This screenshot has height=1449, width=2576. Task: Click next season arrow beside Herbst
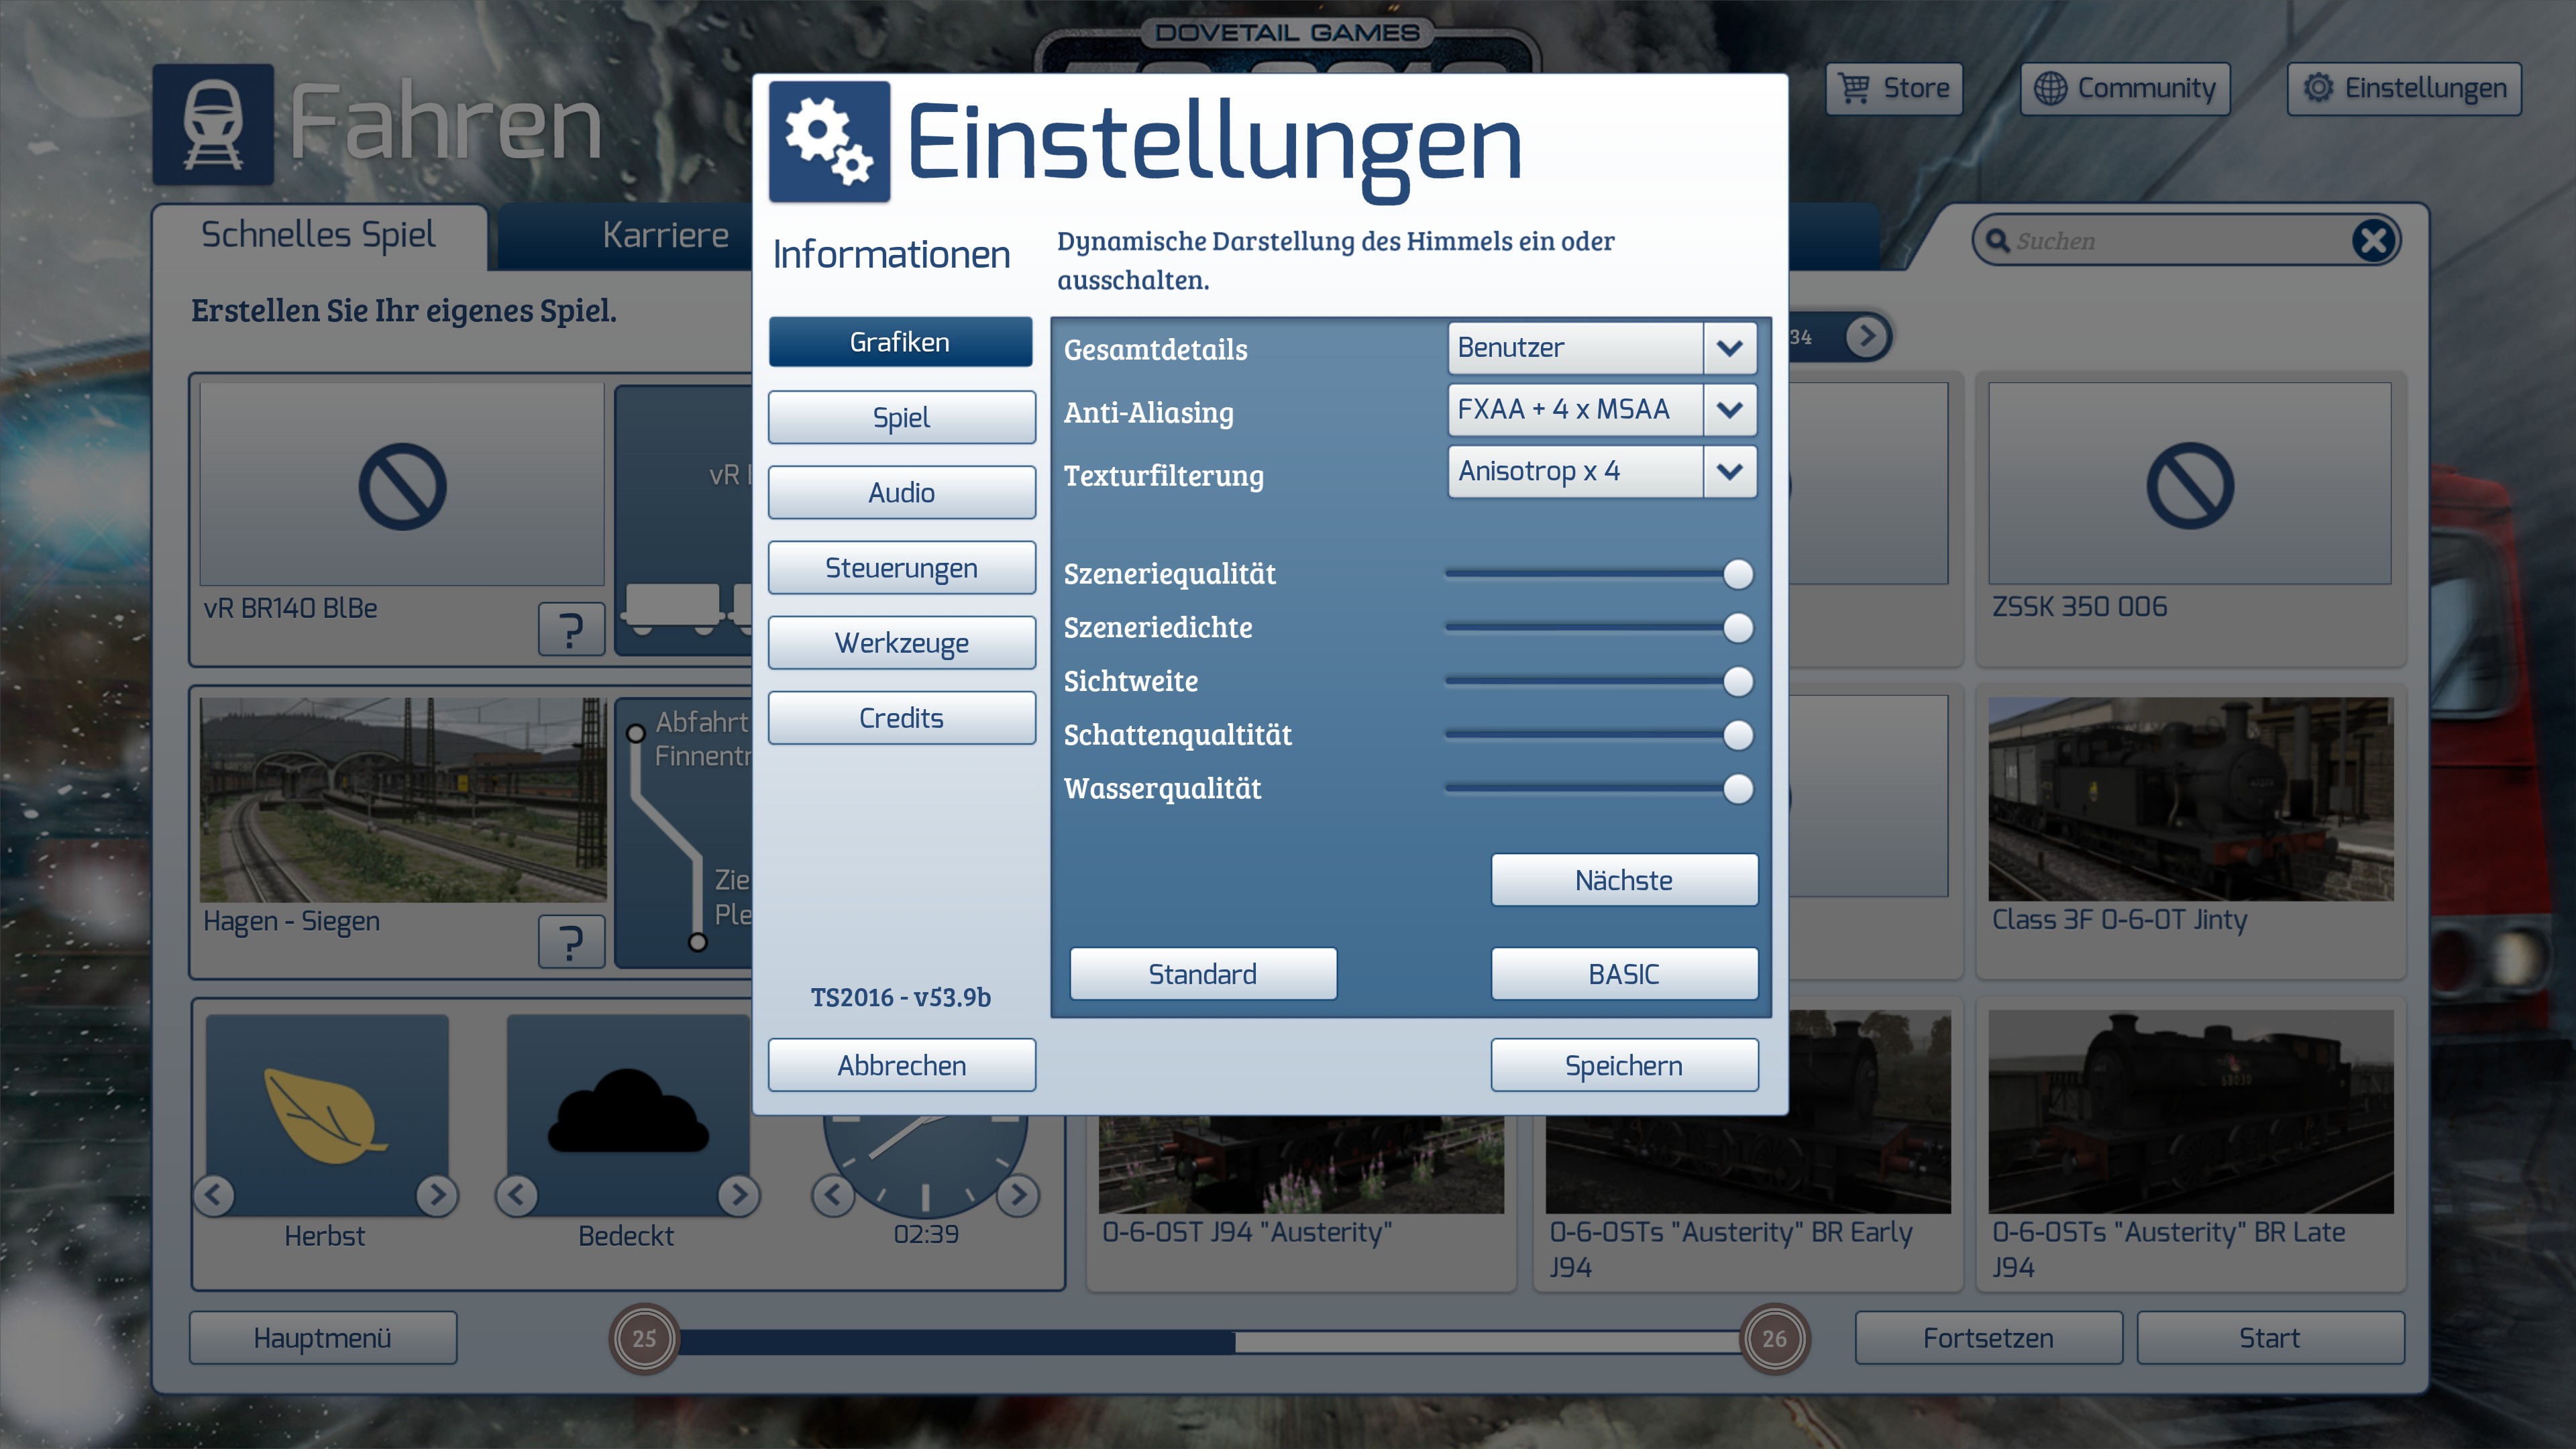pos(437,1194)
